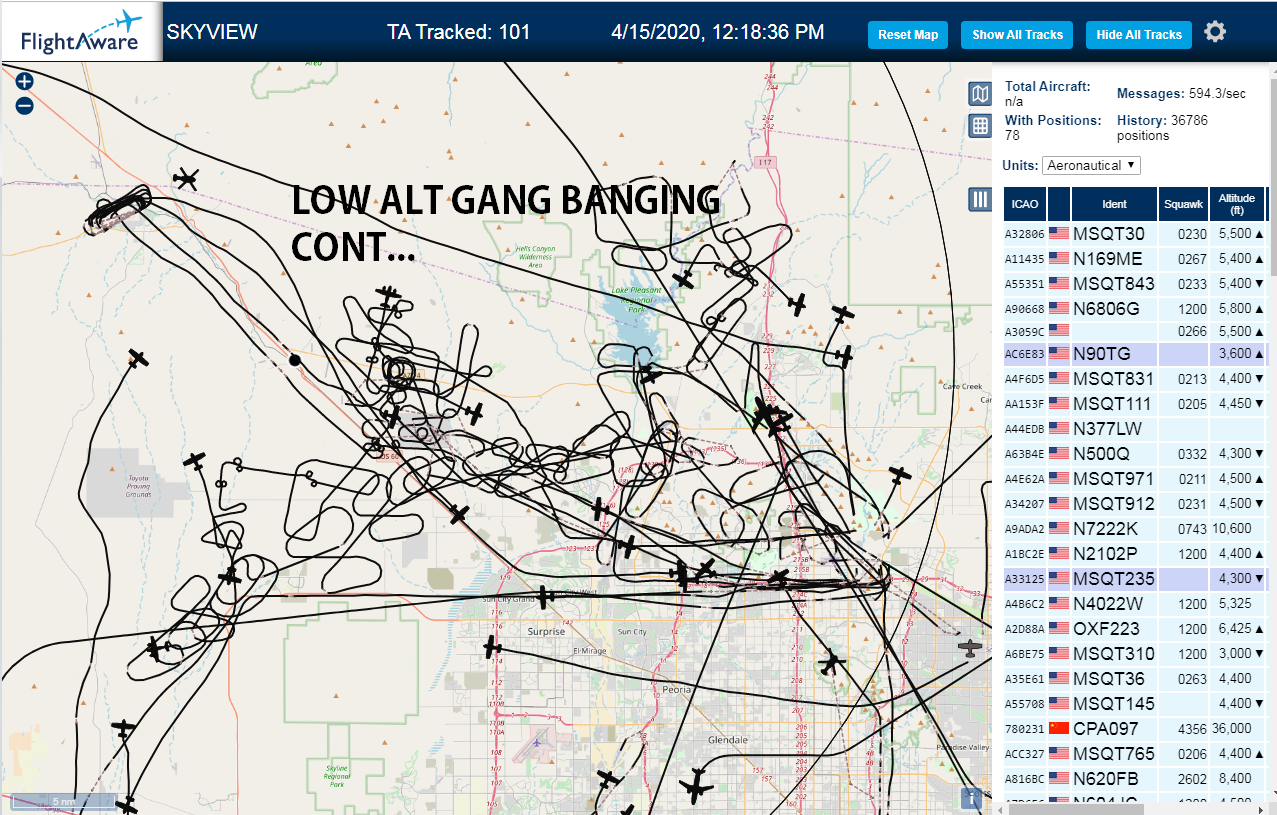Select MSQT765 aircraft row

pos(1136,753)
